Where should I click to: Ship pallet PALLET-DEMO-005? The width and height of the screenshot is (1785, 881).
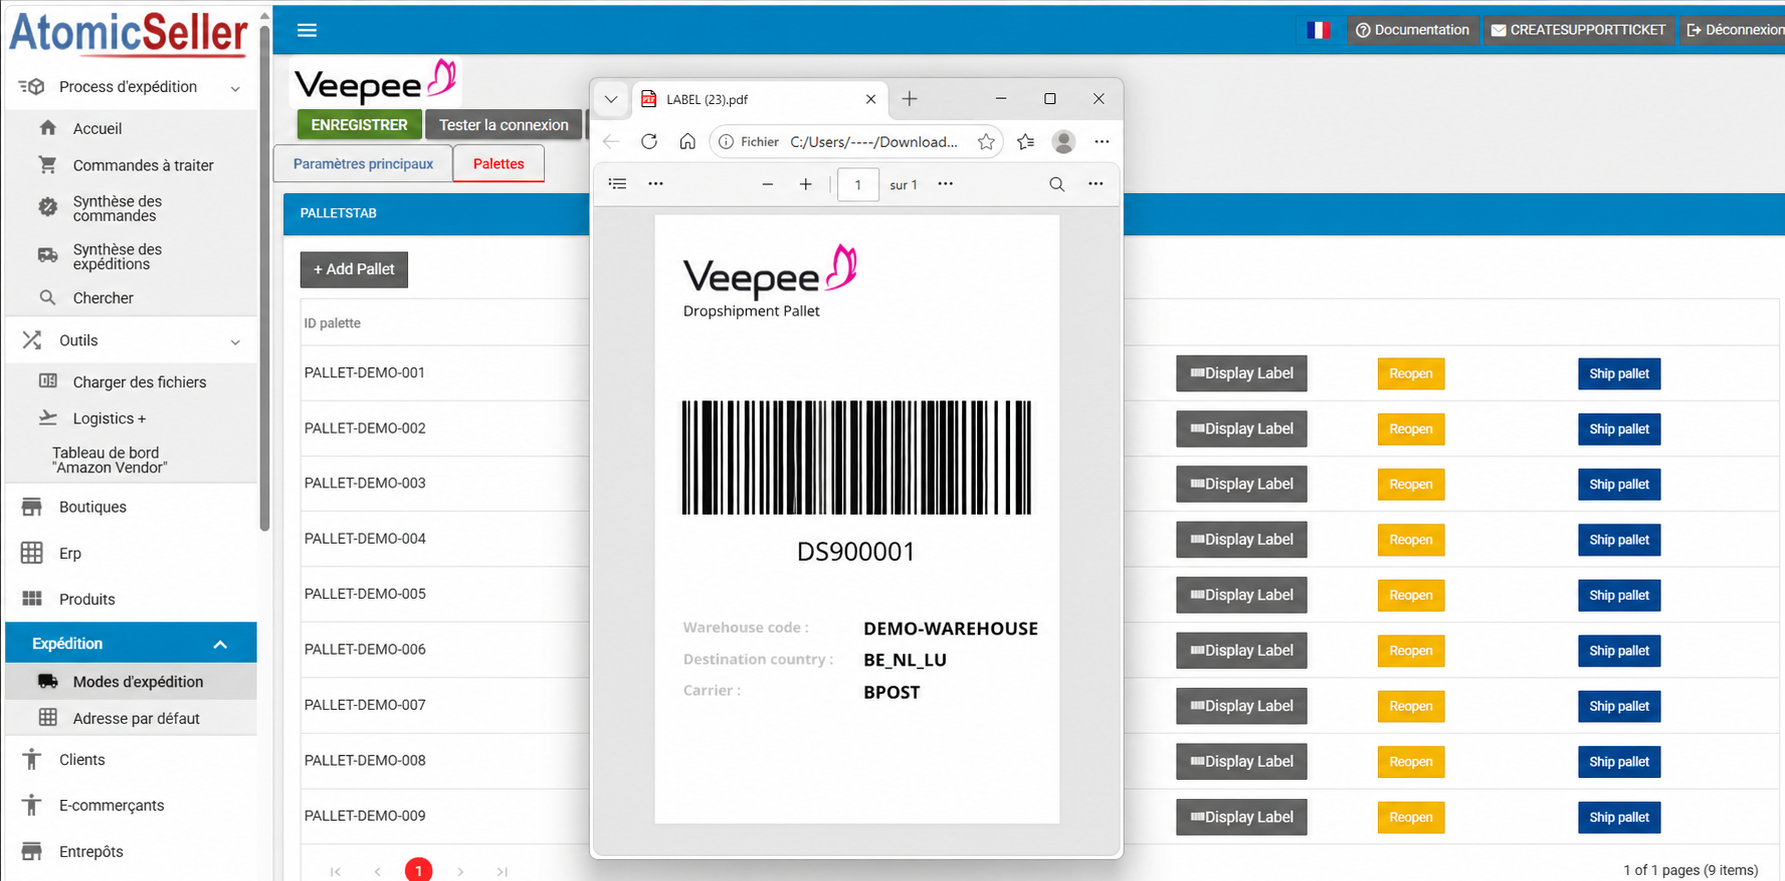pos(1619,595)
